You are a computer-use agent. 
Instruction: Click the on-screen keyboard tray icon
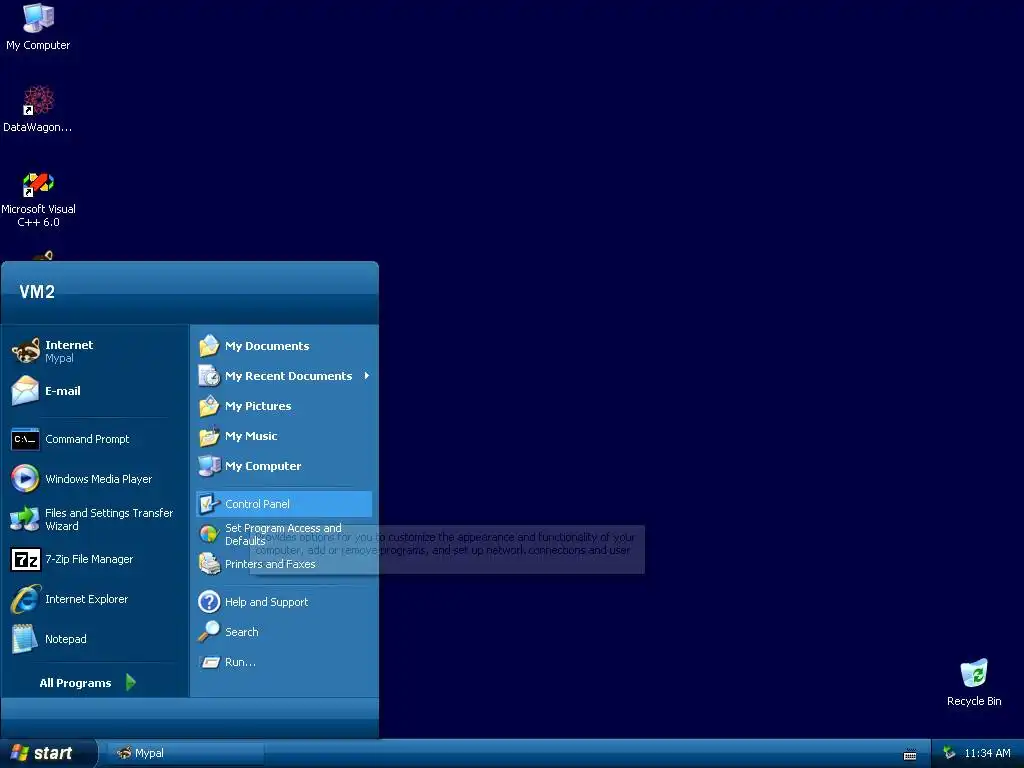pyautogui.click(x=910, y=754)
